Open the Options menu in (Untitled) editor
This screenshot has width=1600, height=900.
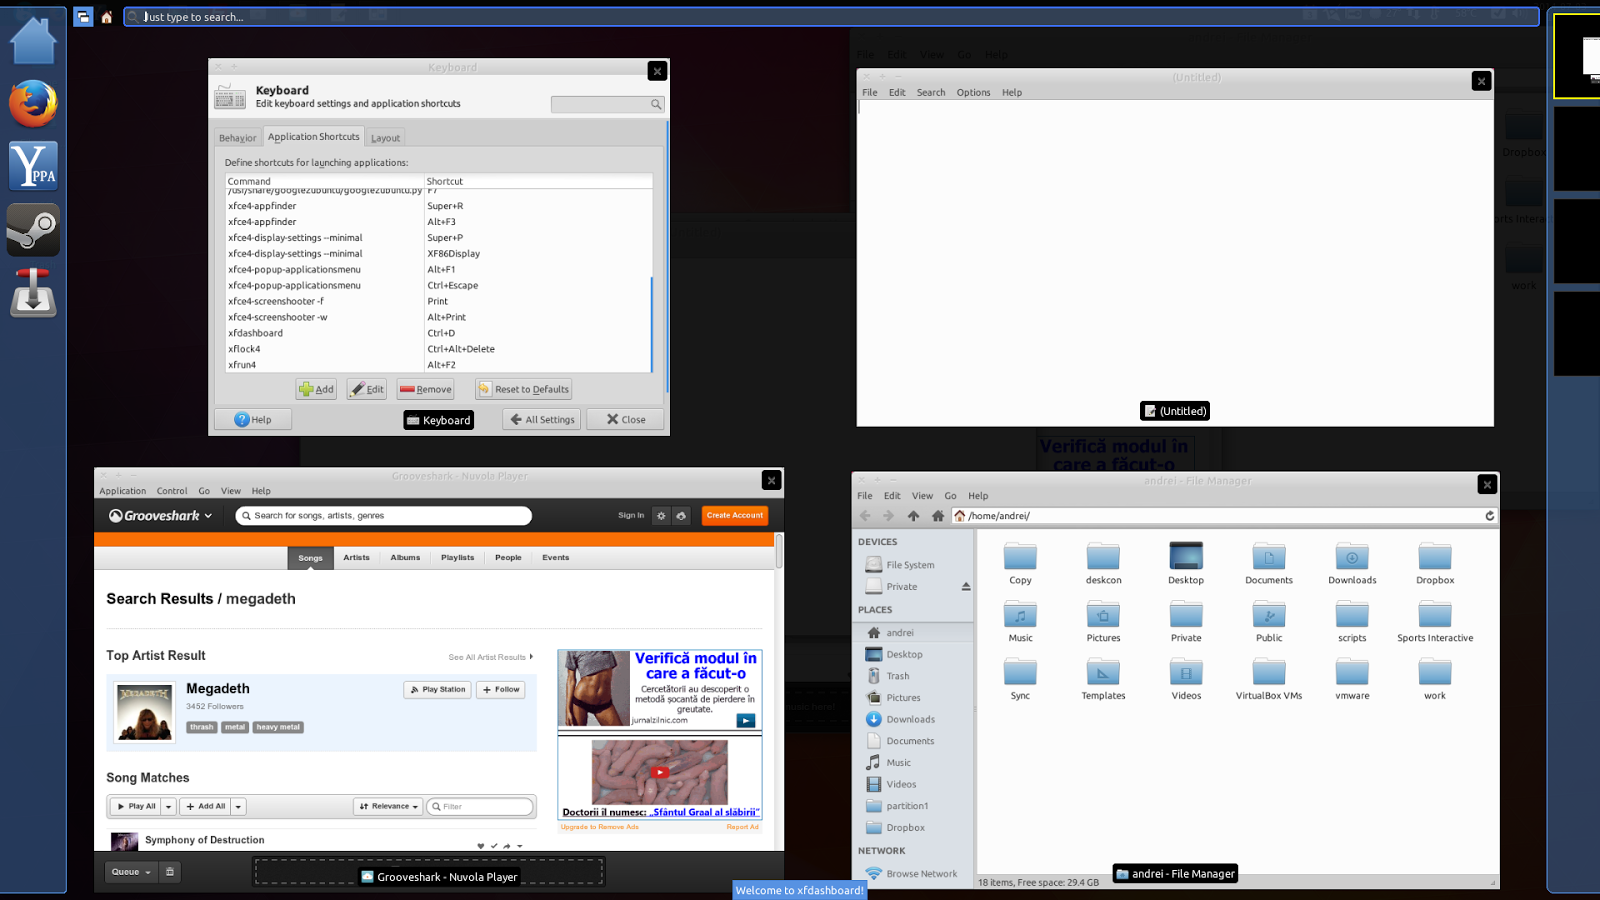973,93
